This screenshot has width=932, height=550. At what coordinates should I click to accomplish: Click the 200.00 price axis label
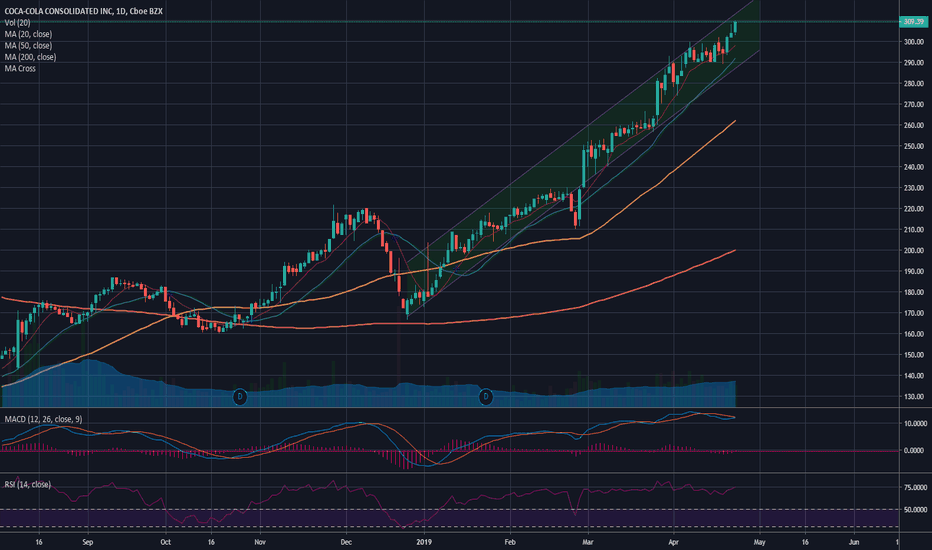pyautogui.click(x=914, y=250)
